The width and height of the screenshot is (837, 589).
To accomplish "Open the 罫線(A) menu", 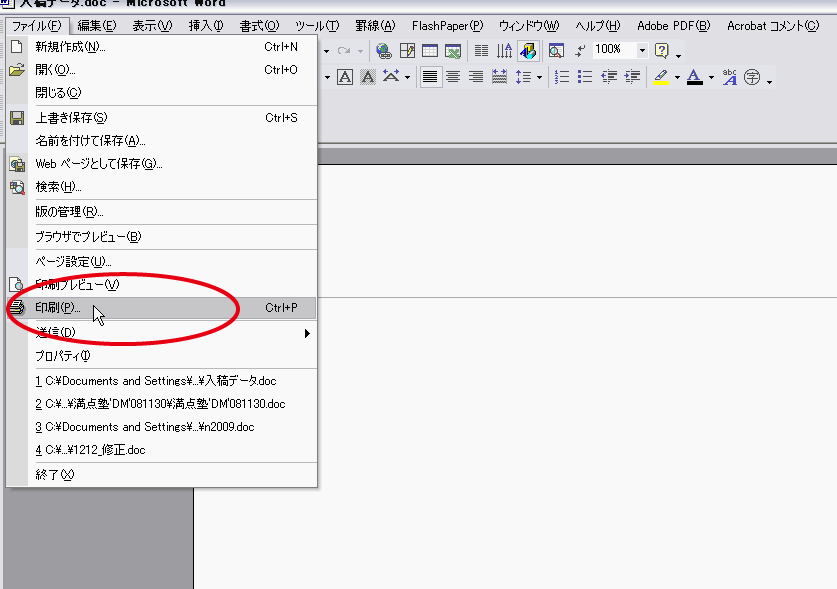I will [375, 26].
